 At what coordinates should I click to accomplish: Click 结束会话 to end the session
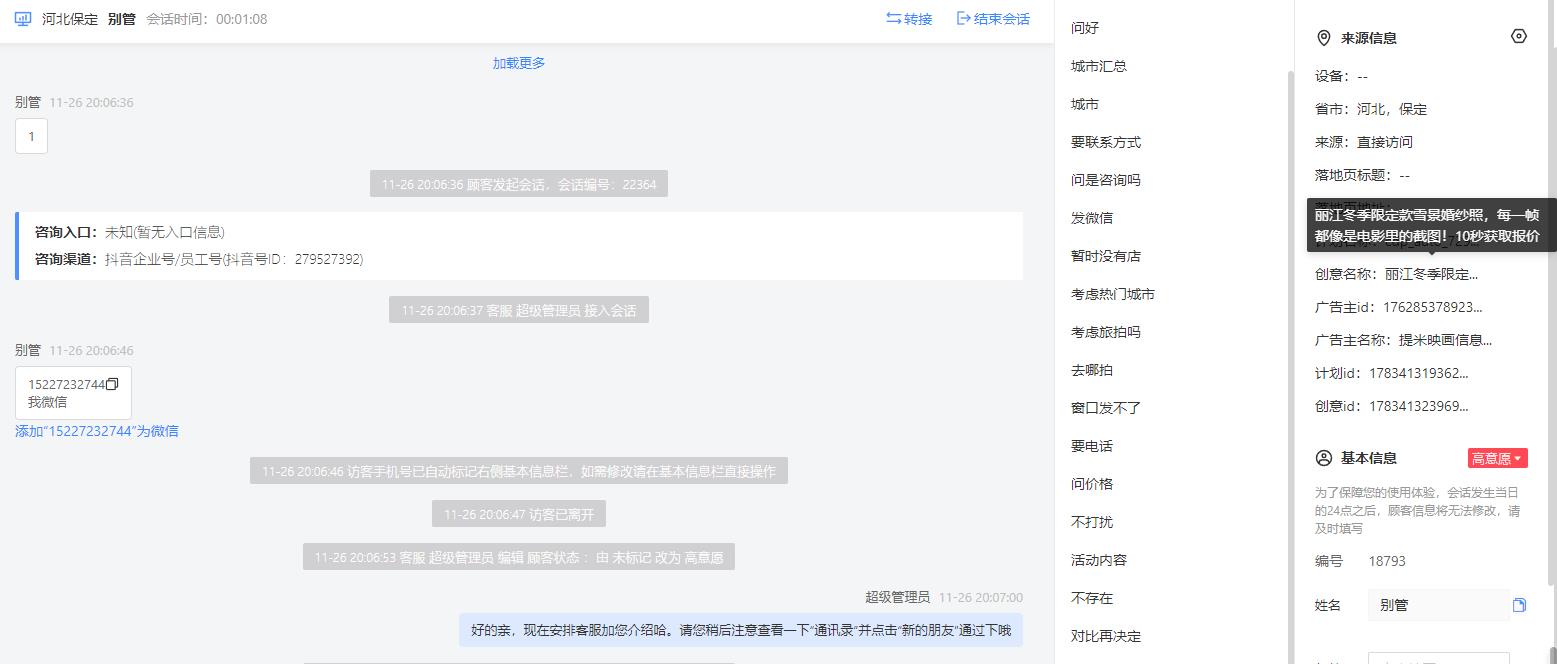(993, 19)
